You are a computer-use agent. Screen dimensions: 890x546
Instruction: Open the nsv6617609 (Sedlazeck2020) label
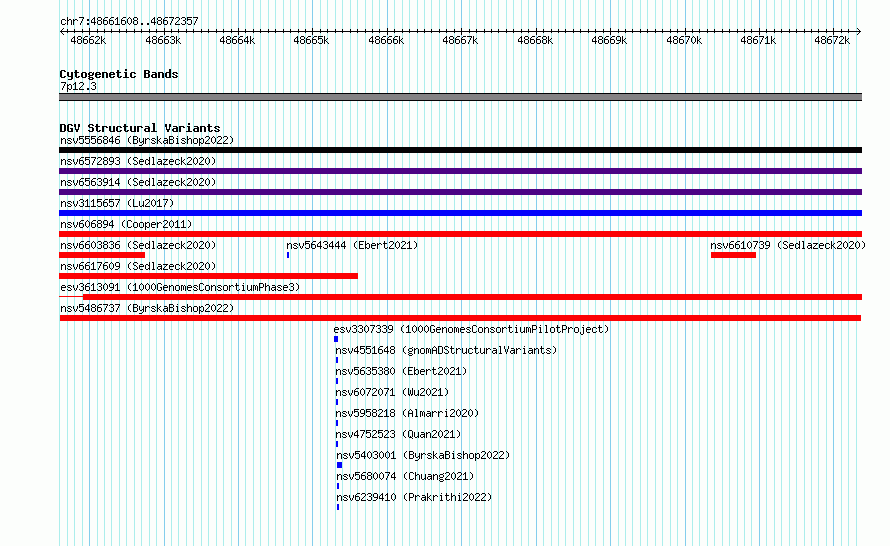[x=138, y=266]
